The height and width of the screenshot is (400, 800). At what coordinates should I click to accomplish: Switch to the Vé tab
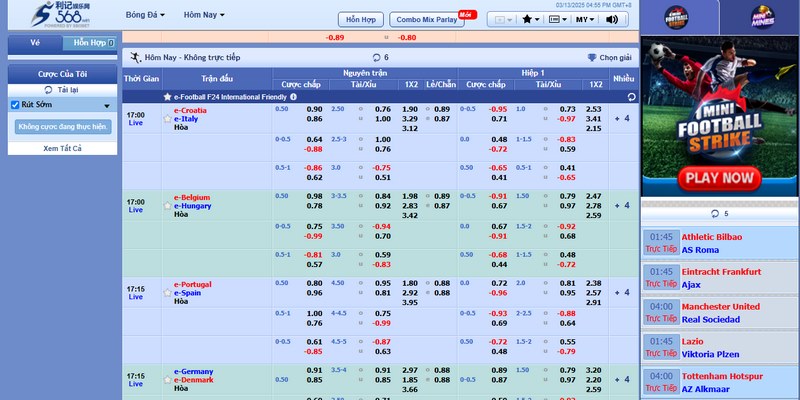pos(35,43)
